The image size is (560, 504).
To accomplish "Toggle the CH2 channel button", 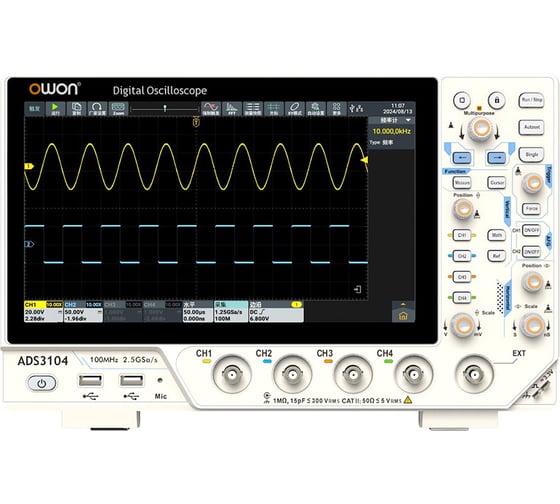I will click(462, 256).
